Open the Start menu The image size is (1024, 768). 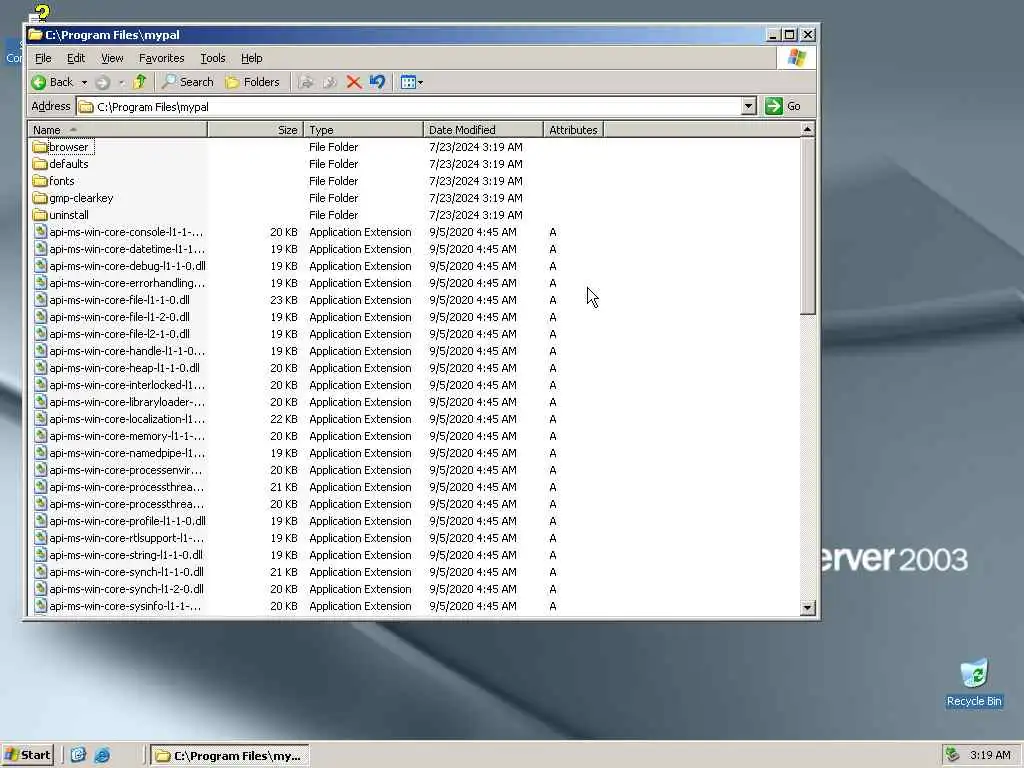tap(27, 755)
